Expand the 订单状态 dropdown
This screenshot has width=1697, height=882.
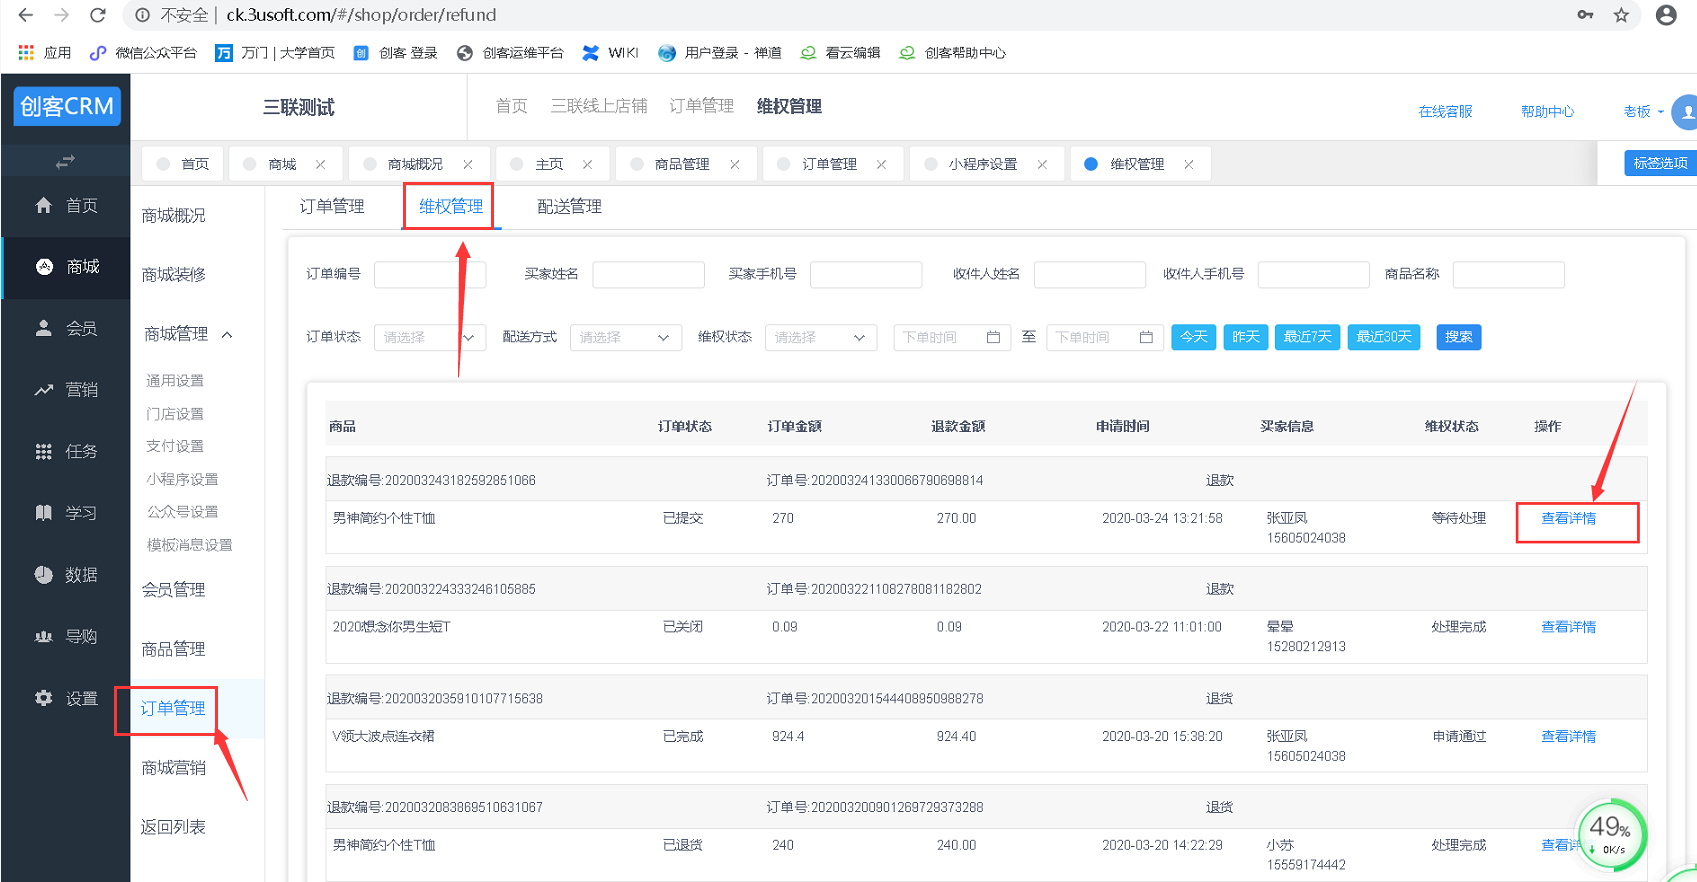430,338
